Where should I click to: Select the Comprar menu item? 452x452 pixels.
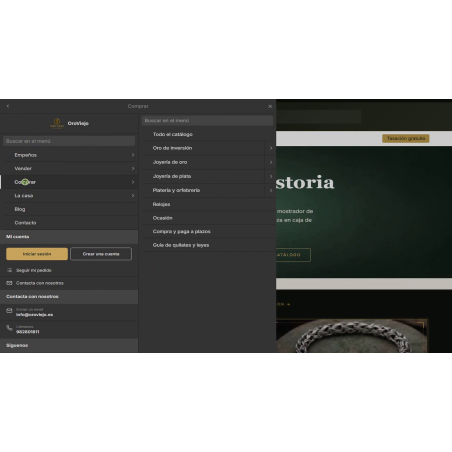tap(25, 182)
